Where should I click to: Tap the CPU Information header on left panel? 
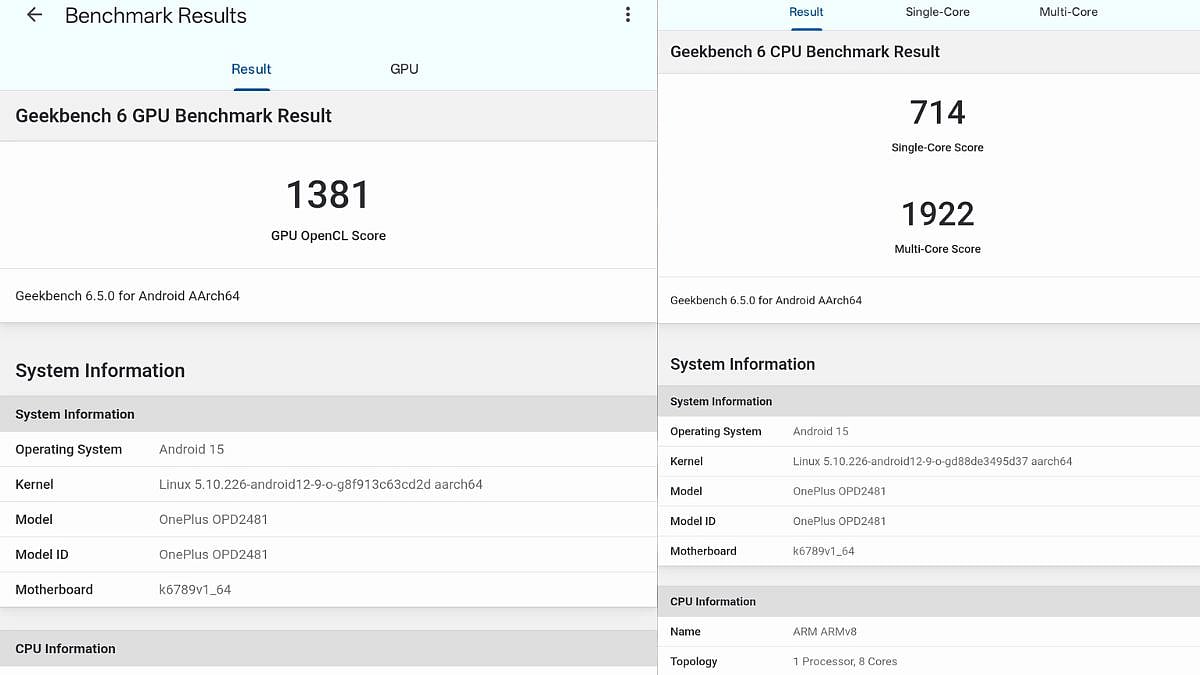[65, 648]
